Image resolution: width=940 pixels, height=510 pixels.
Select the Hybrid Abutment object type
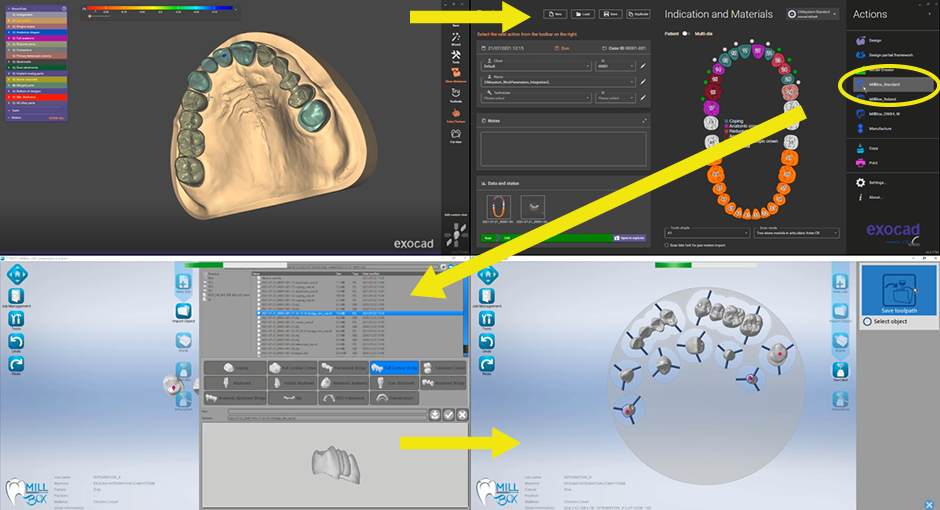click(x=293, y=383)
